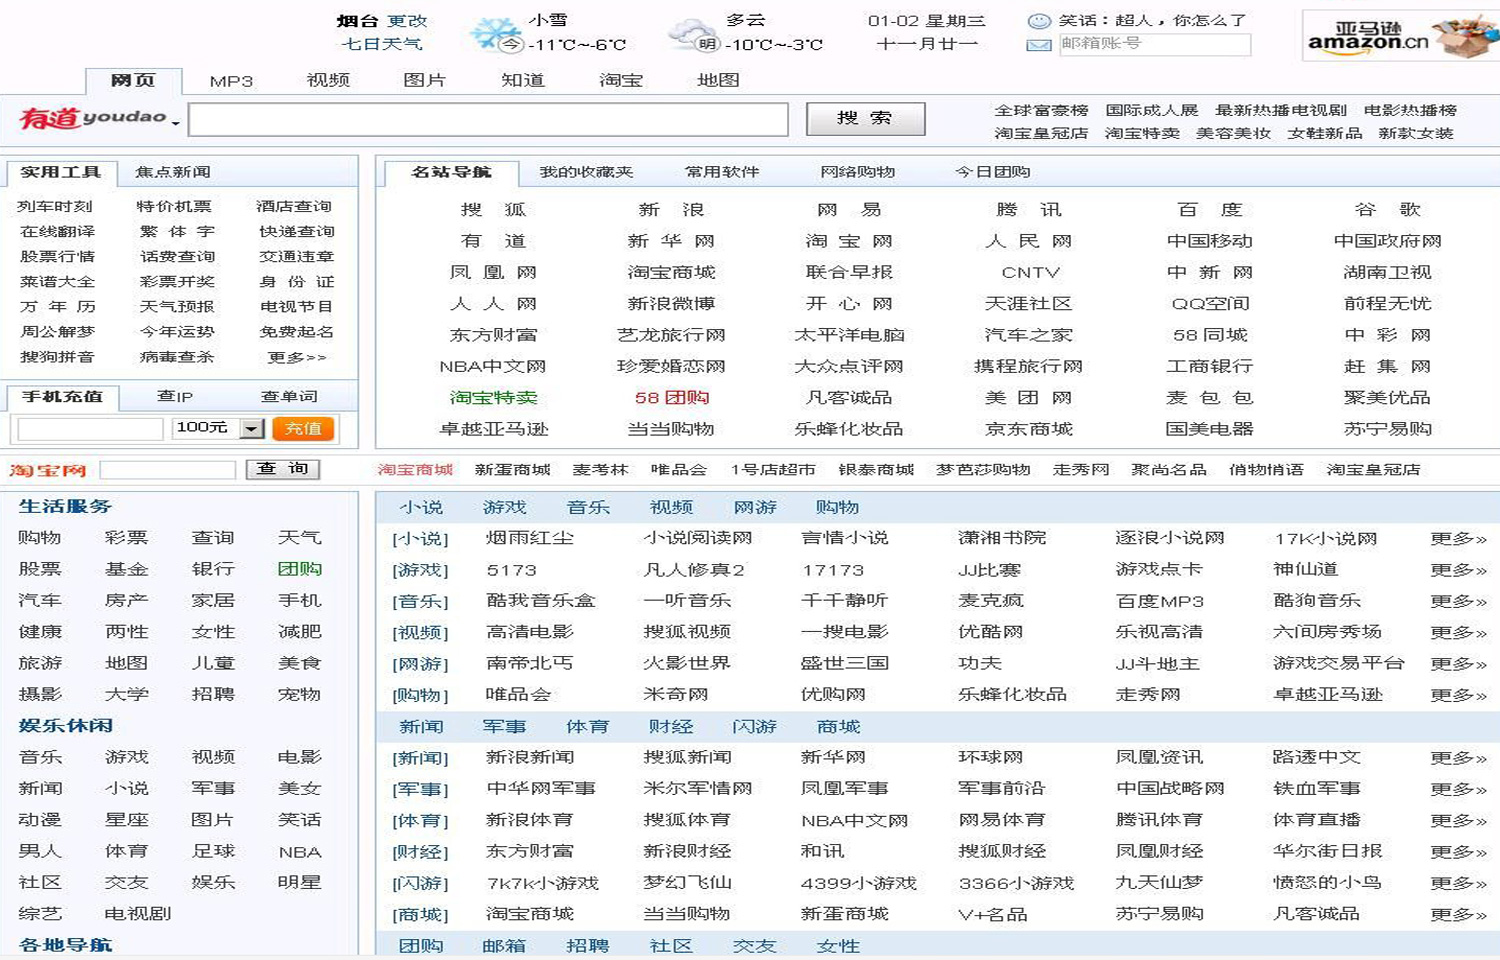Click the orange 充值 button
The image size is (1500, 960).
pyautogui.click(x=303, y=429)
